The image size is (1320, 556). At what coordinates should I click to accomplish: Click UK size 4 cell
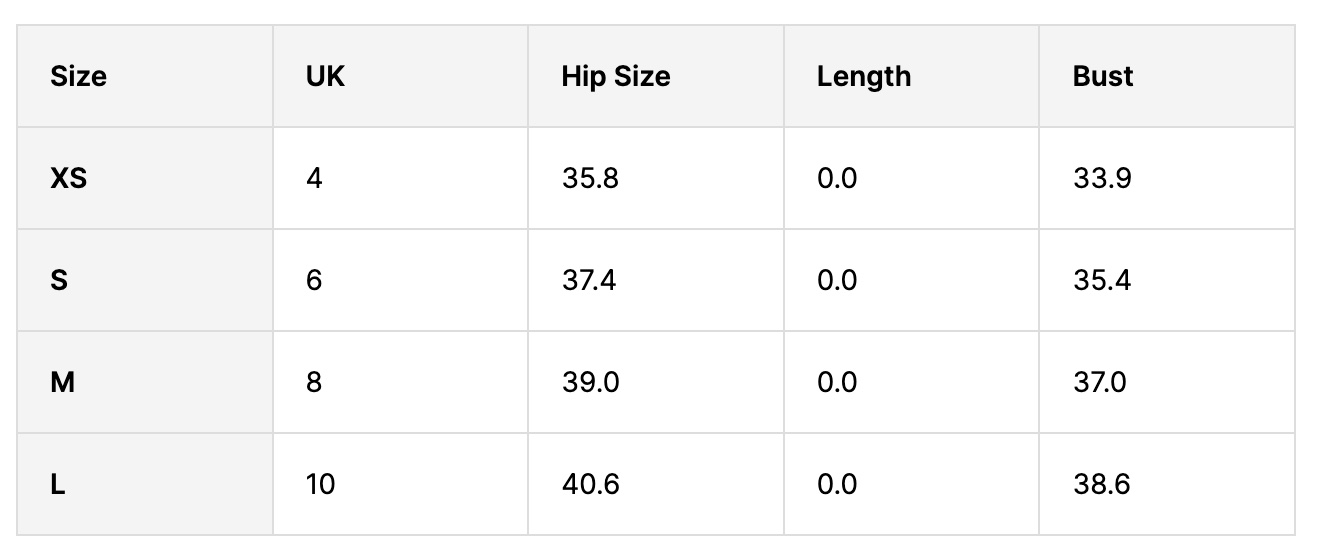pyautogui.click(x=314, y=179)
